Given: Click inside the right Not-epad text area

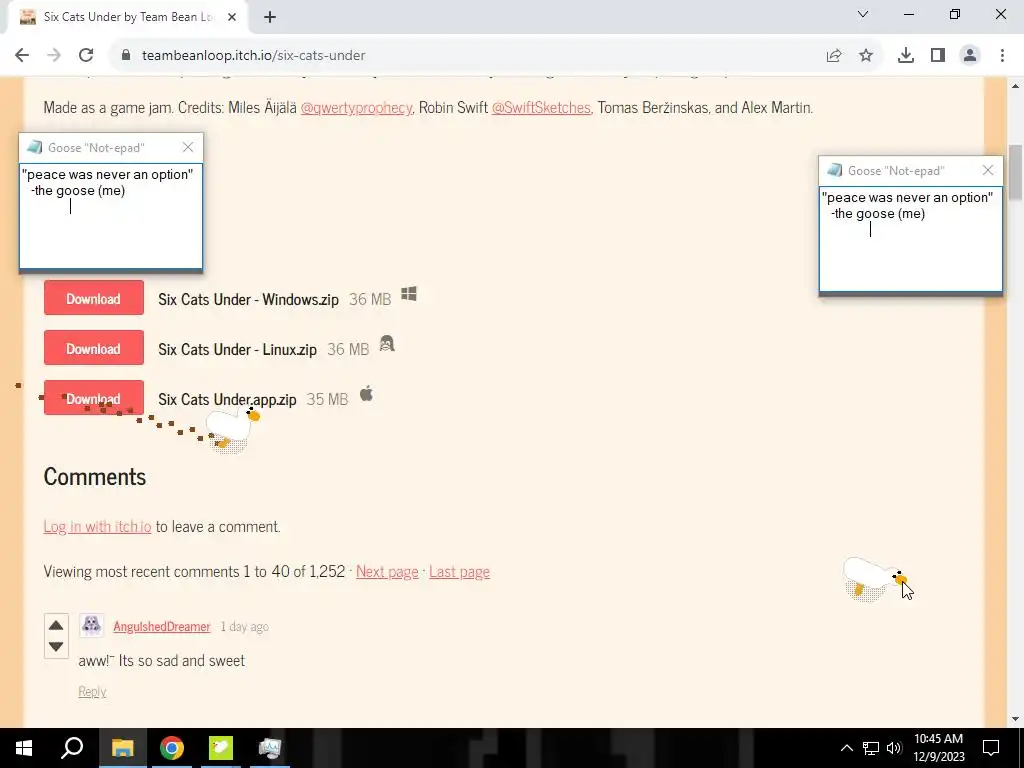Looking at the screenshot, I should 911,239.
